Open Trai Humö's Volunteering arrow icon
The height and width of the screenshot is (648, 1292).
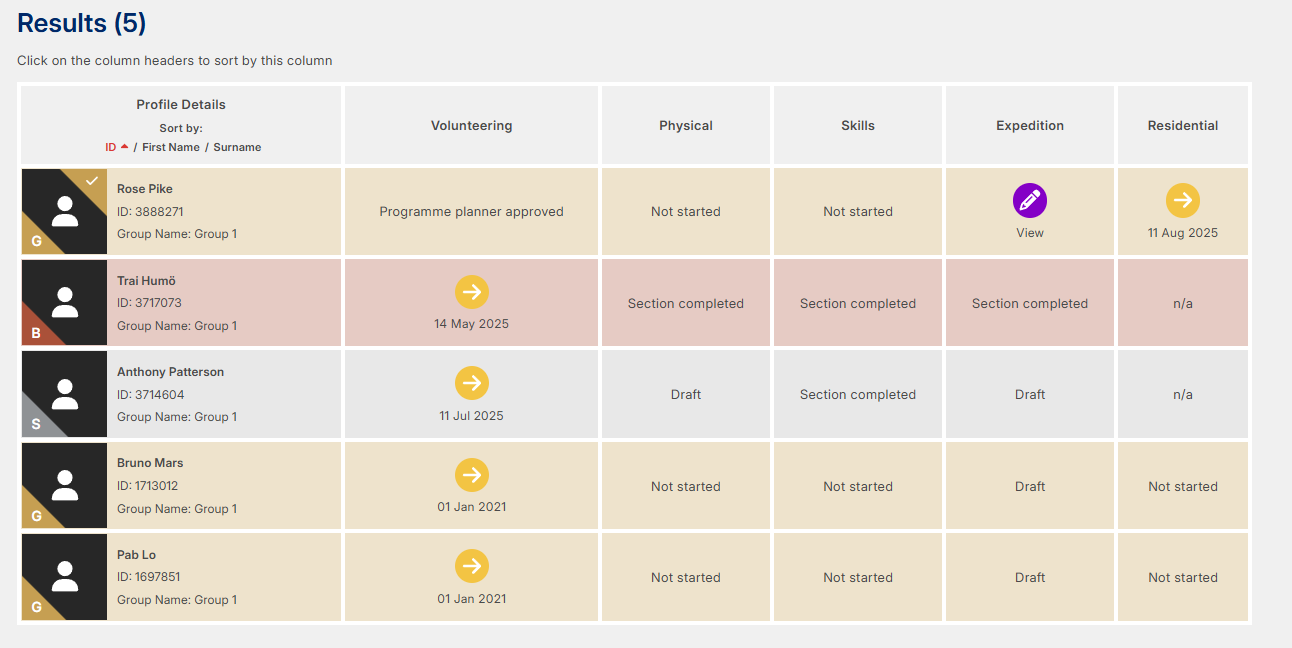tap(471, 292)
